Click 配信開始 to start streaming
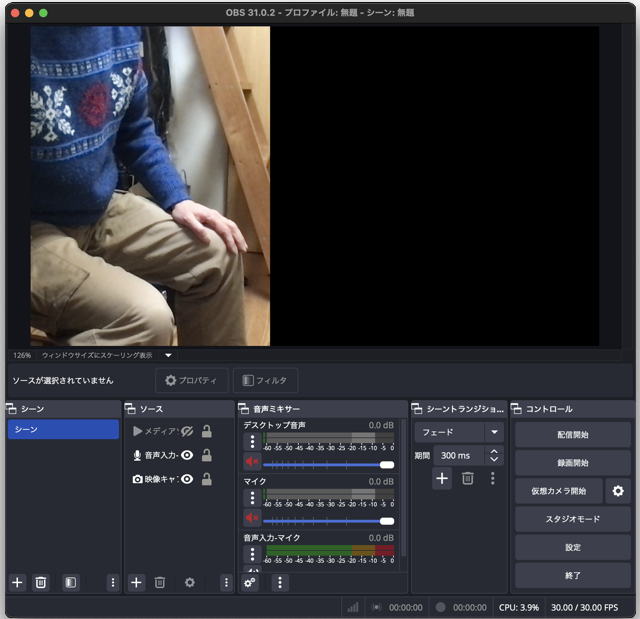The height and width of the screenshot is (619, 640). [x=572, y=435]
